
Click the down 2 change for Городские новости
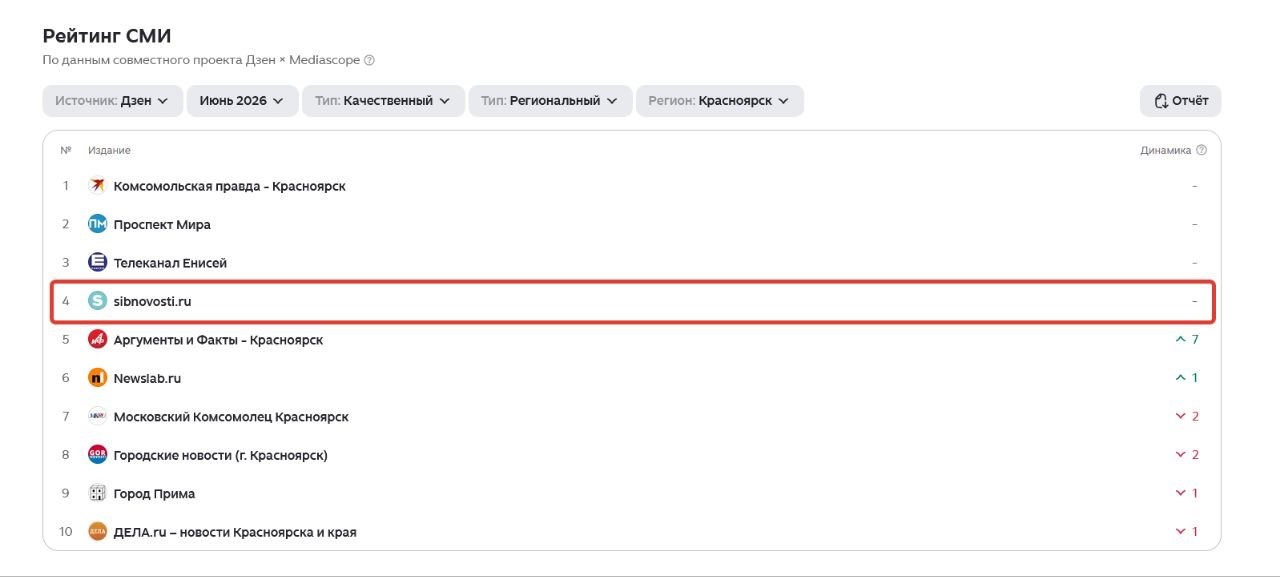click(1187, 455)
